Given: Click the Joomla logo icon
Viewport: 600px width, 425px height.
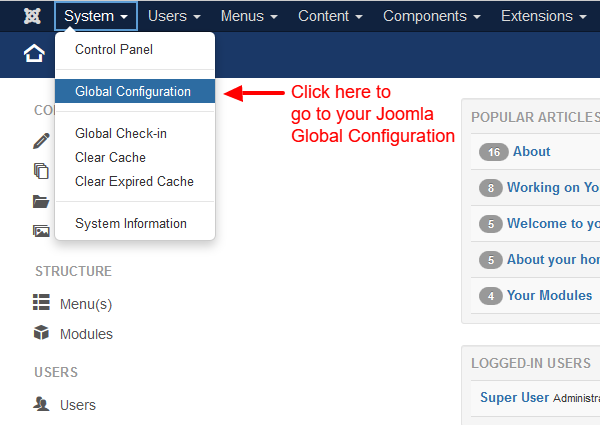Looking at the screenshot, I should (x=32, y=16).
